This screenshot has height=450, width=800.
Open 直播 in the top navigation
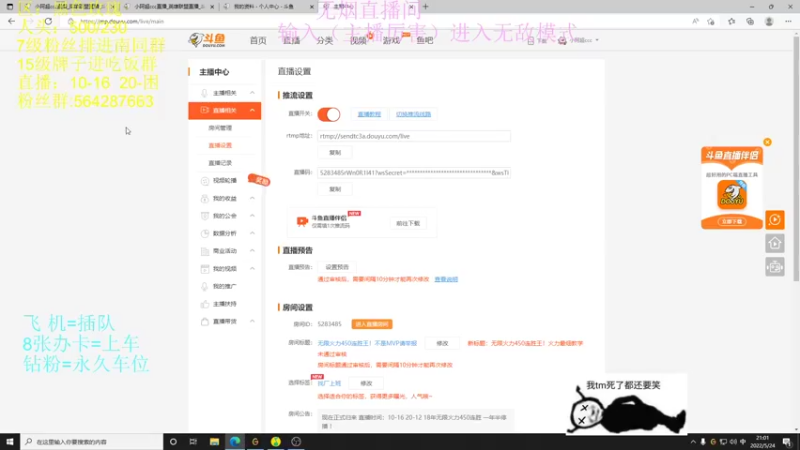click(291, 40)
